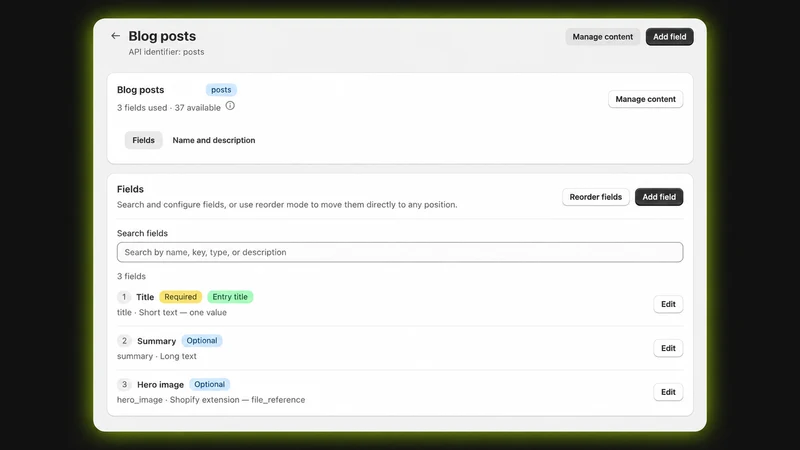Open the Name and description tab

pos(214,140)
